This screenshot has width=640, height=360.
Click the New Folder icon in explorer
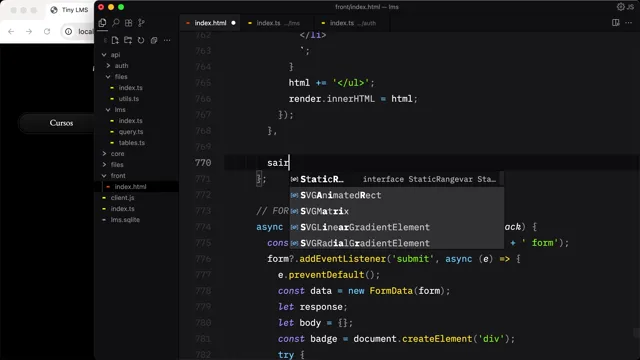[128, 40]
